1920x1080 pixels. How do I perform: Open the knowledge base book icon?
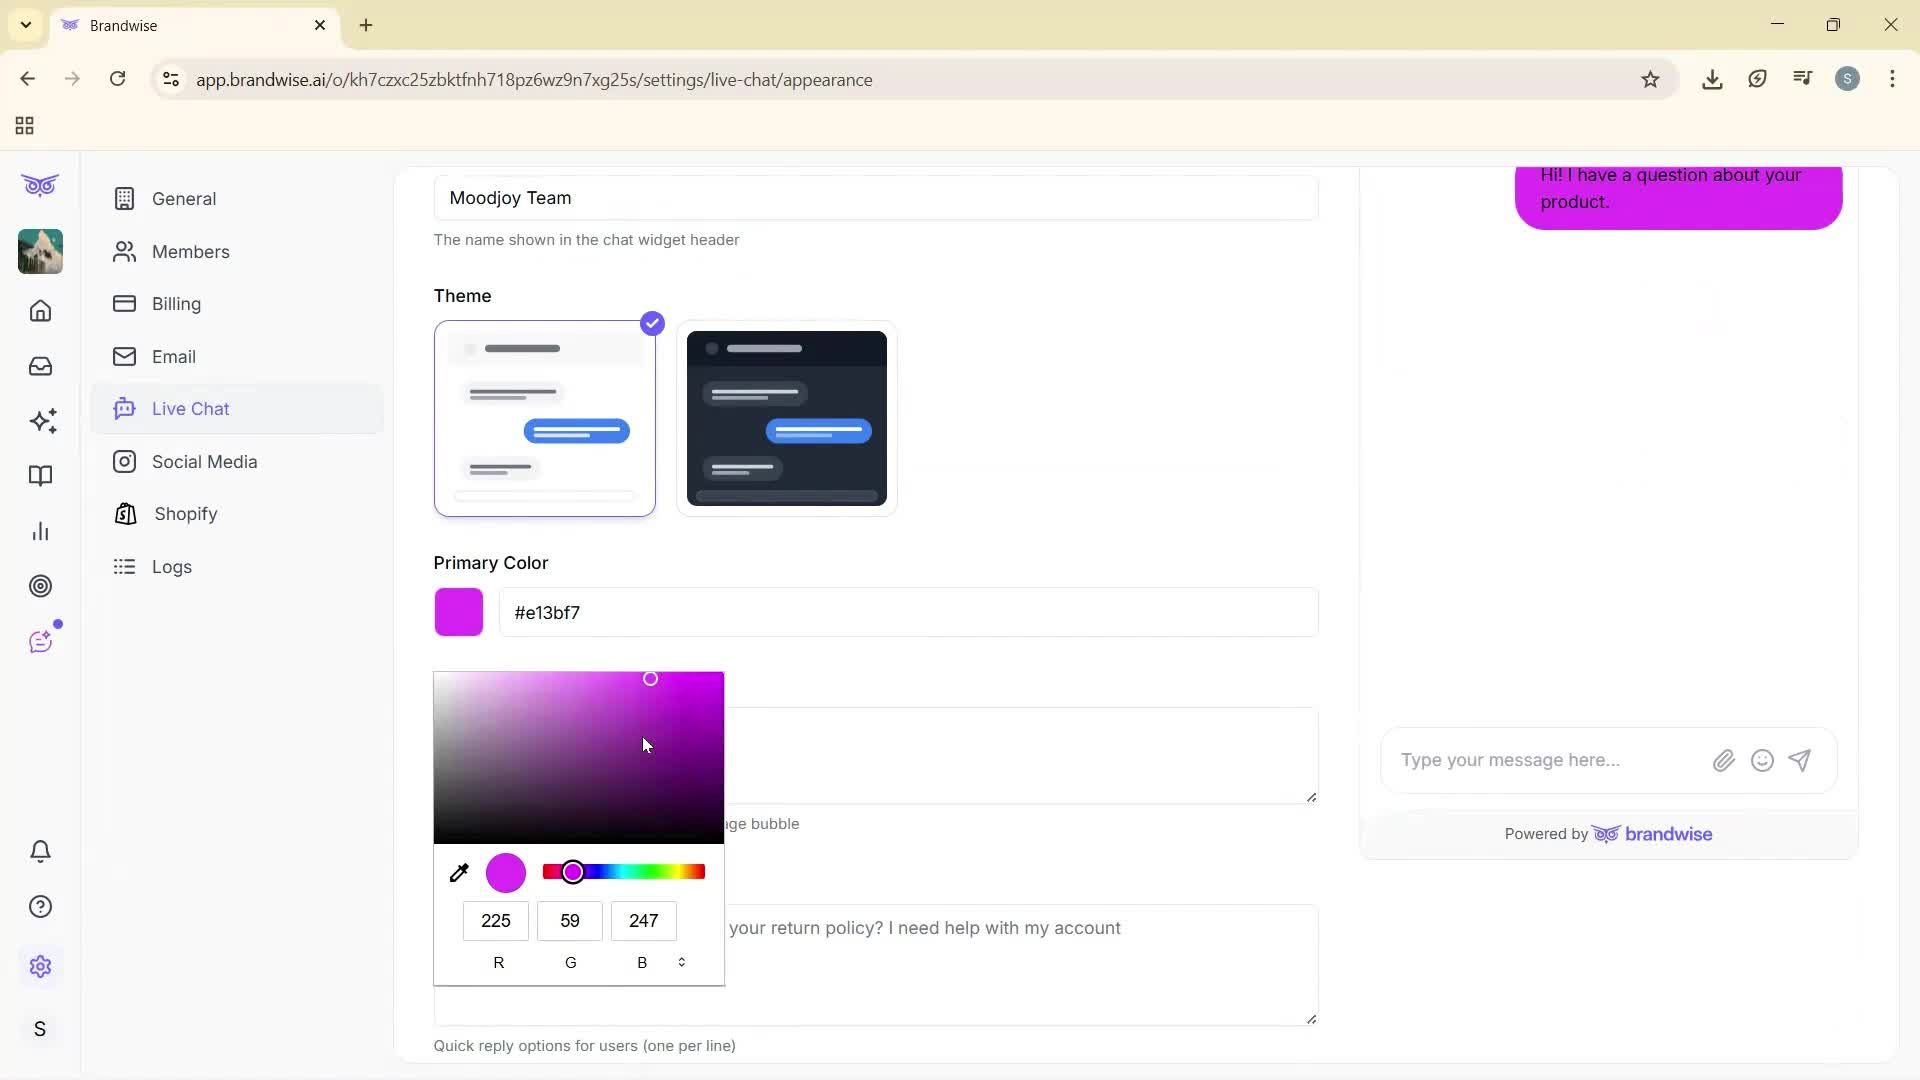40,476
